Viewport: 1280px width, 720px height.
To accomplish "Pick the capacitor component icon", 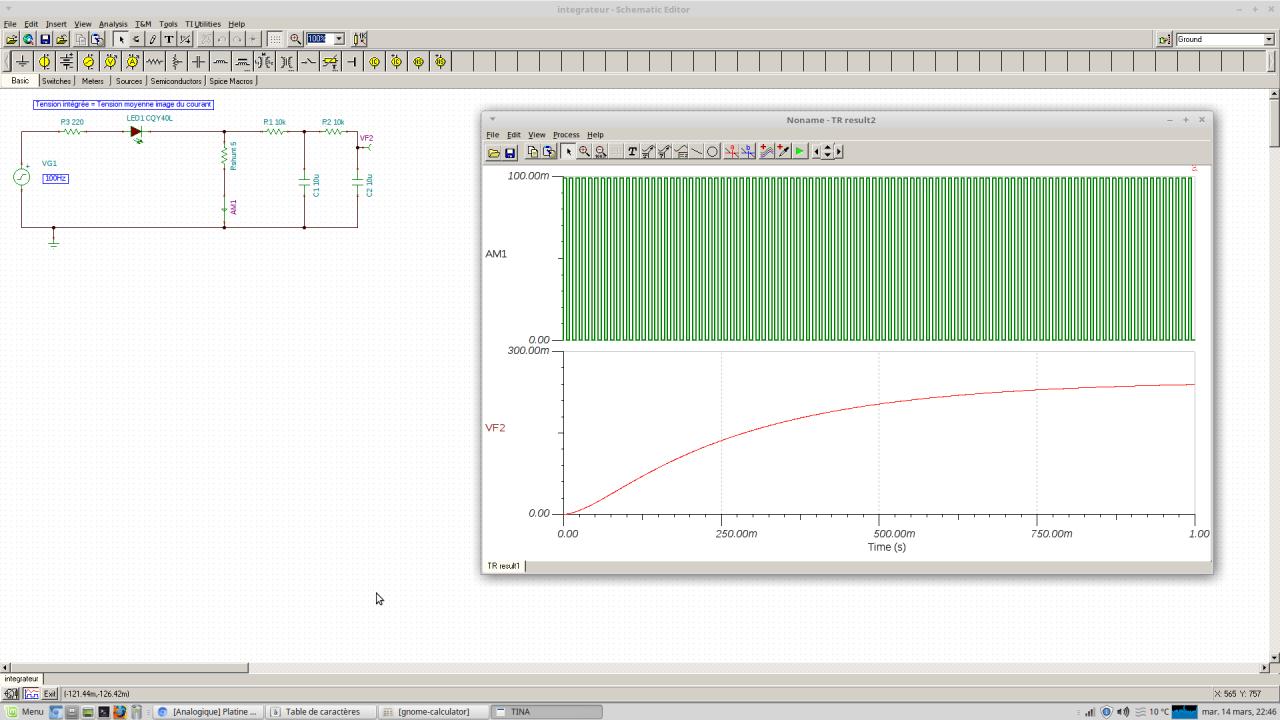I will (x=199, y=62).
